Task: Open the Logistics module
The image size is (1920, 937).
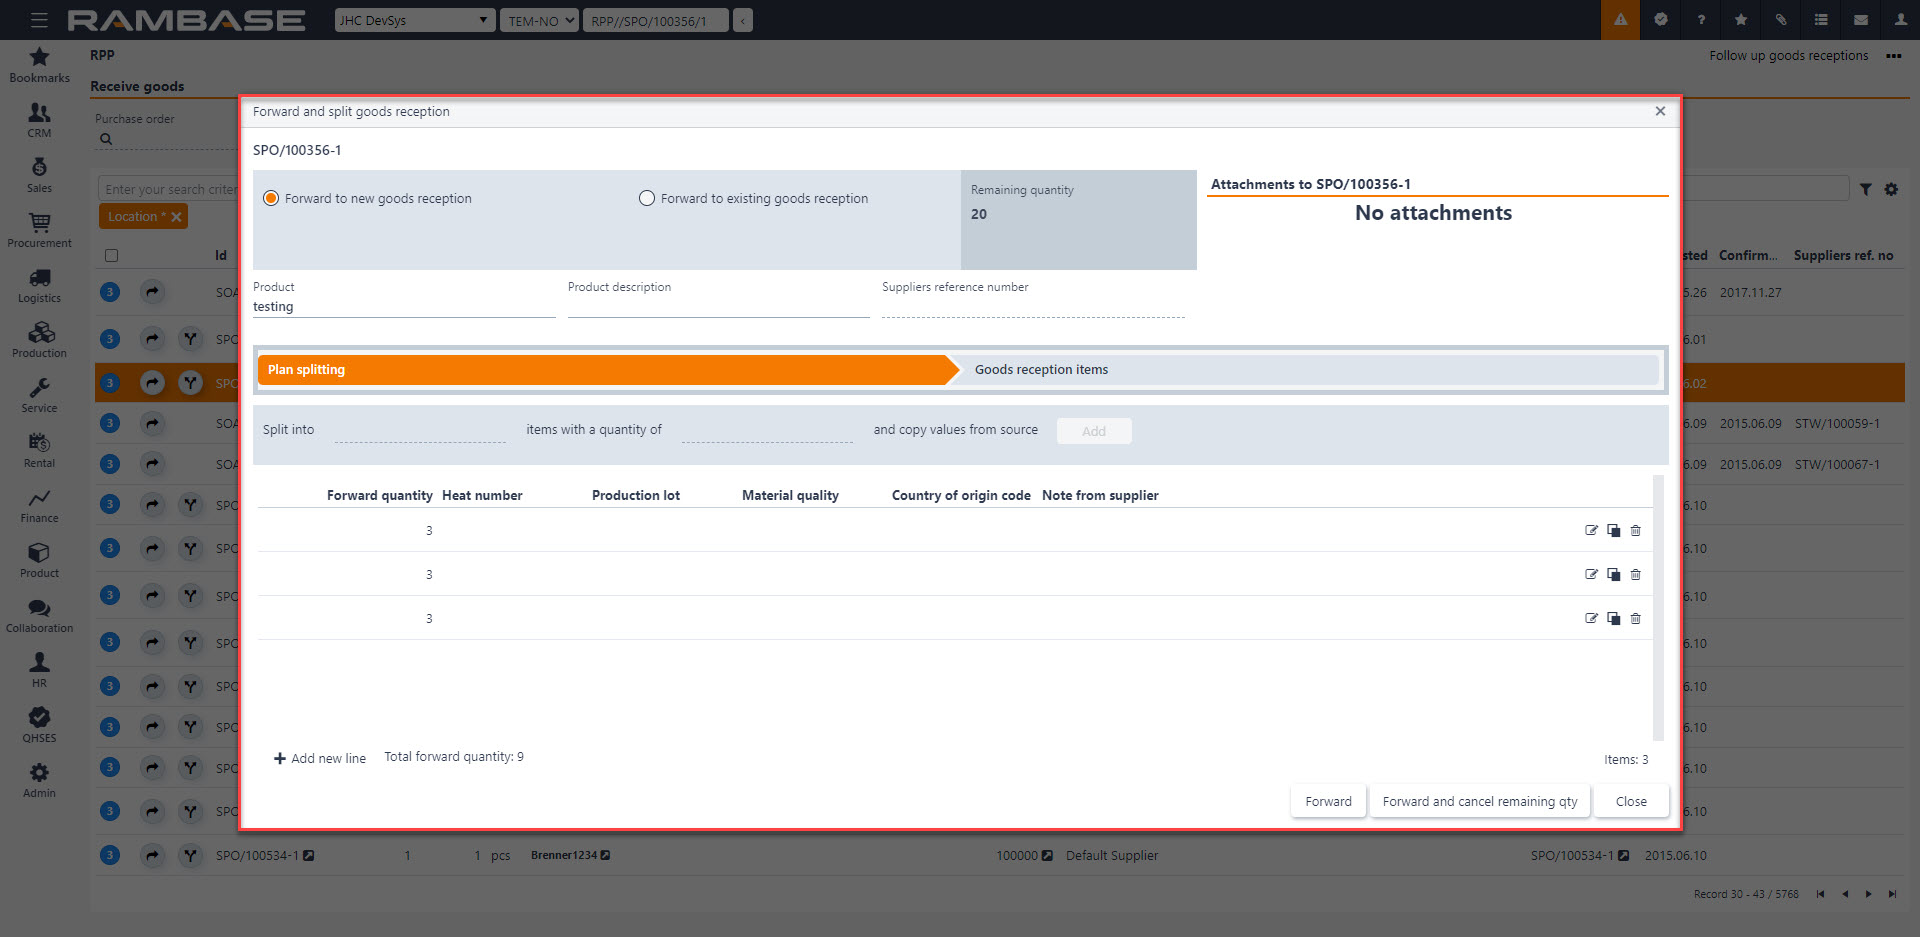Action: point(39,285)
